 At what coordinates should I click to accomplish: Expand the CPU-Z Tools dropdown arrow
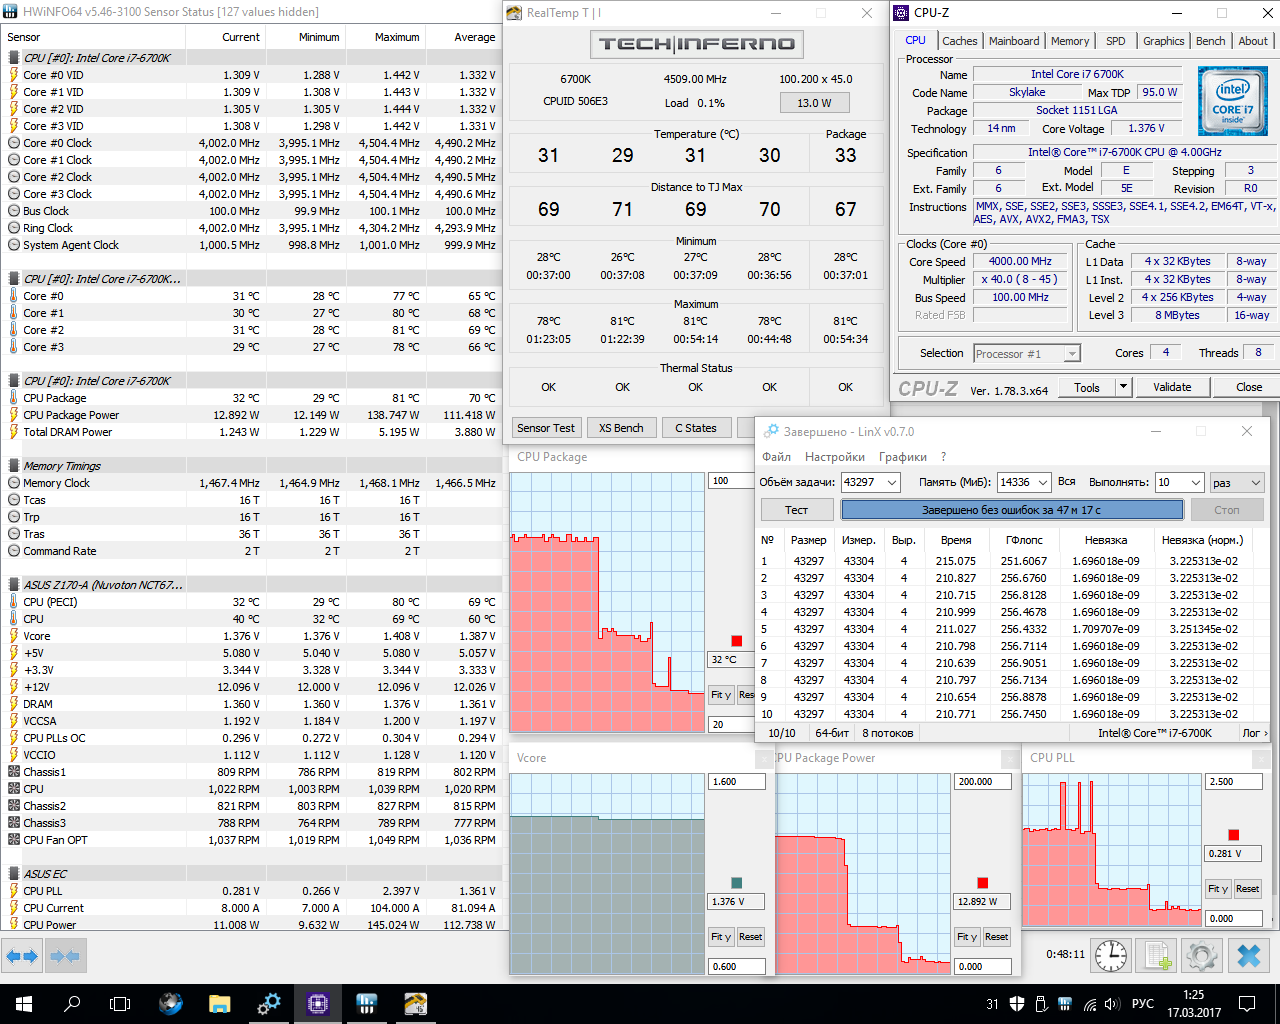pos(1123,387)
